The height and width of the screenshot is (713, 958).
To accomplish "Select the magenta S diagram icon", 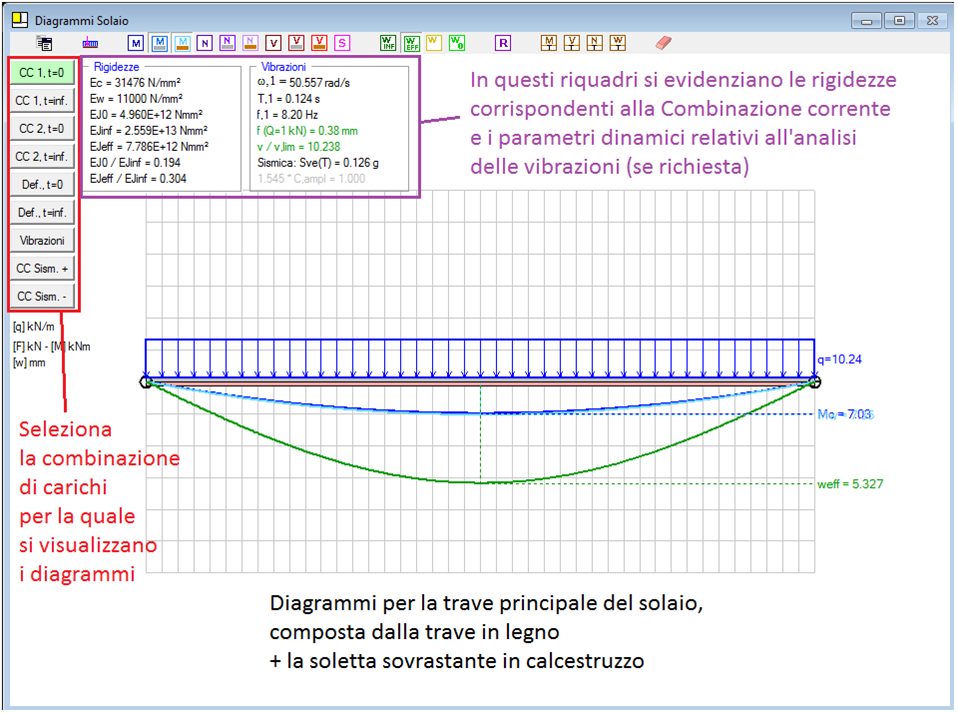I will tap(342, 43).
